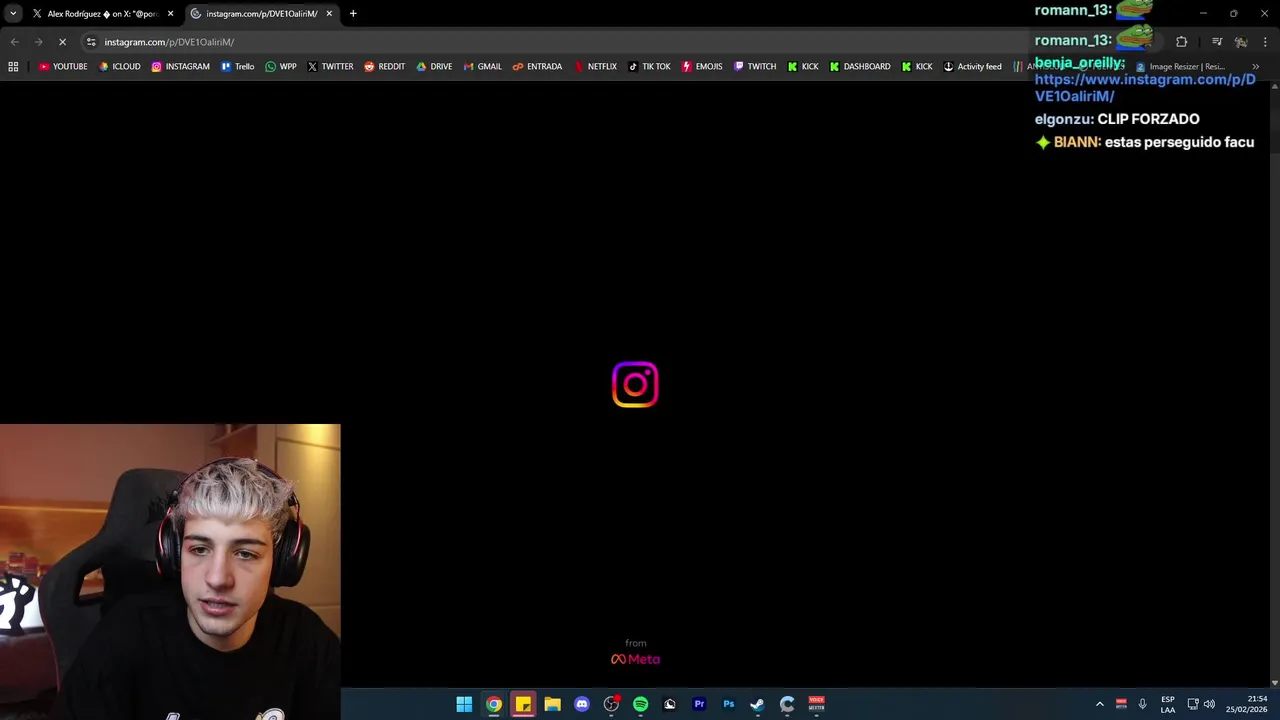View site information for instagram.com
Image resolution: width=1280 pixels, height=720 pixels.
[x=91, y=42]
